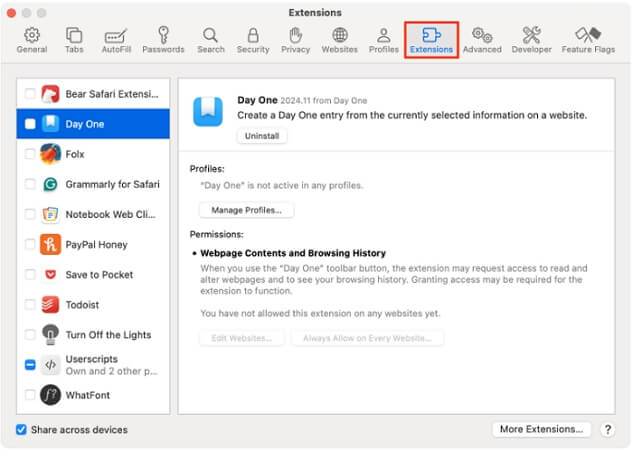The width and height of the screenshot is (633, 450).
Task: Enable the Grammarly for Safari checkbox
Action: (x=30, y=184)
